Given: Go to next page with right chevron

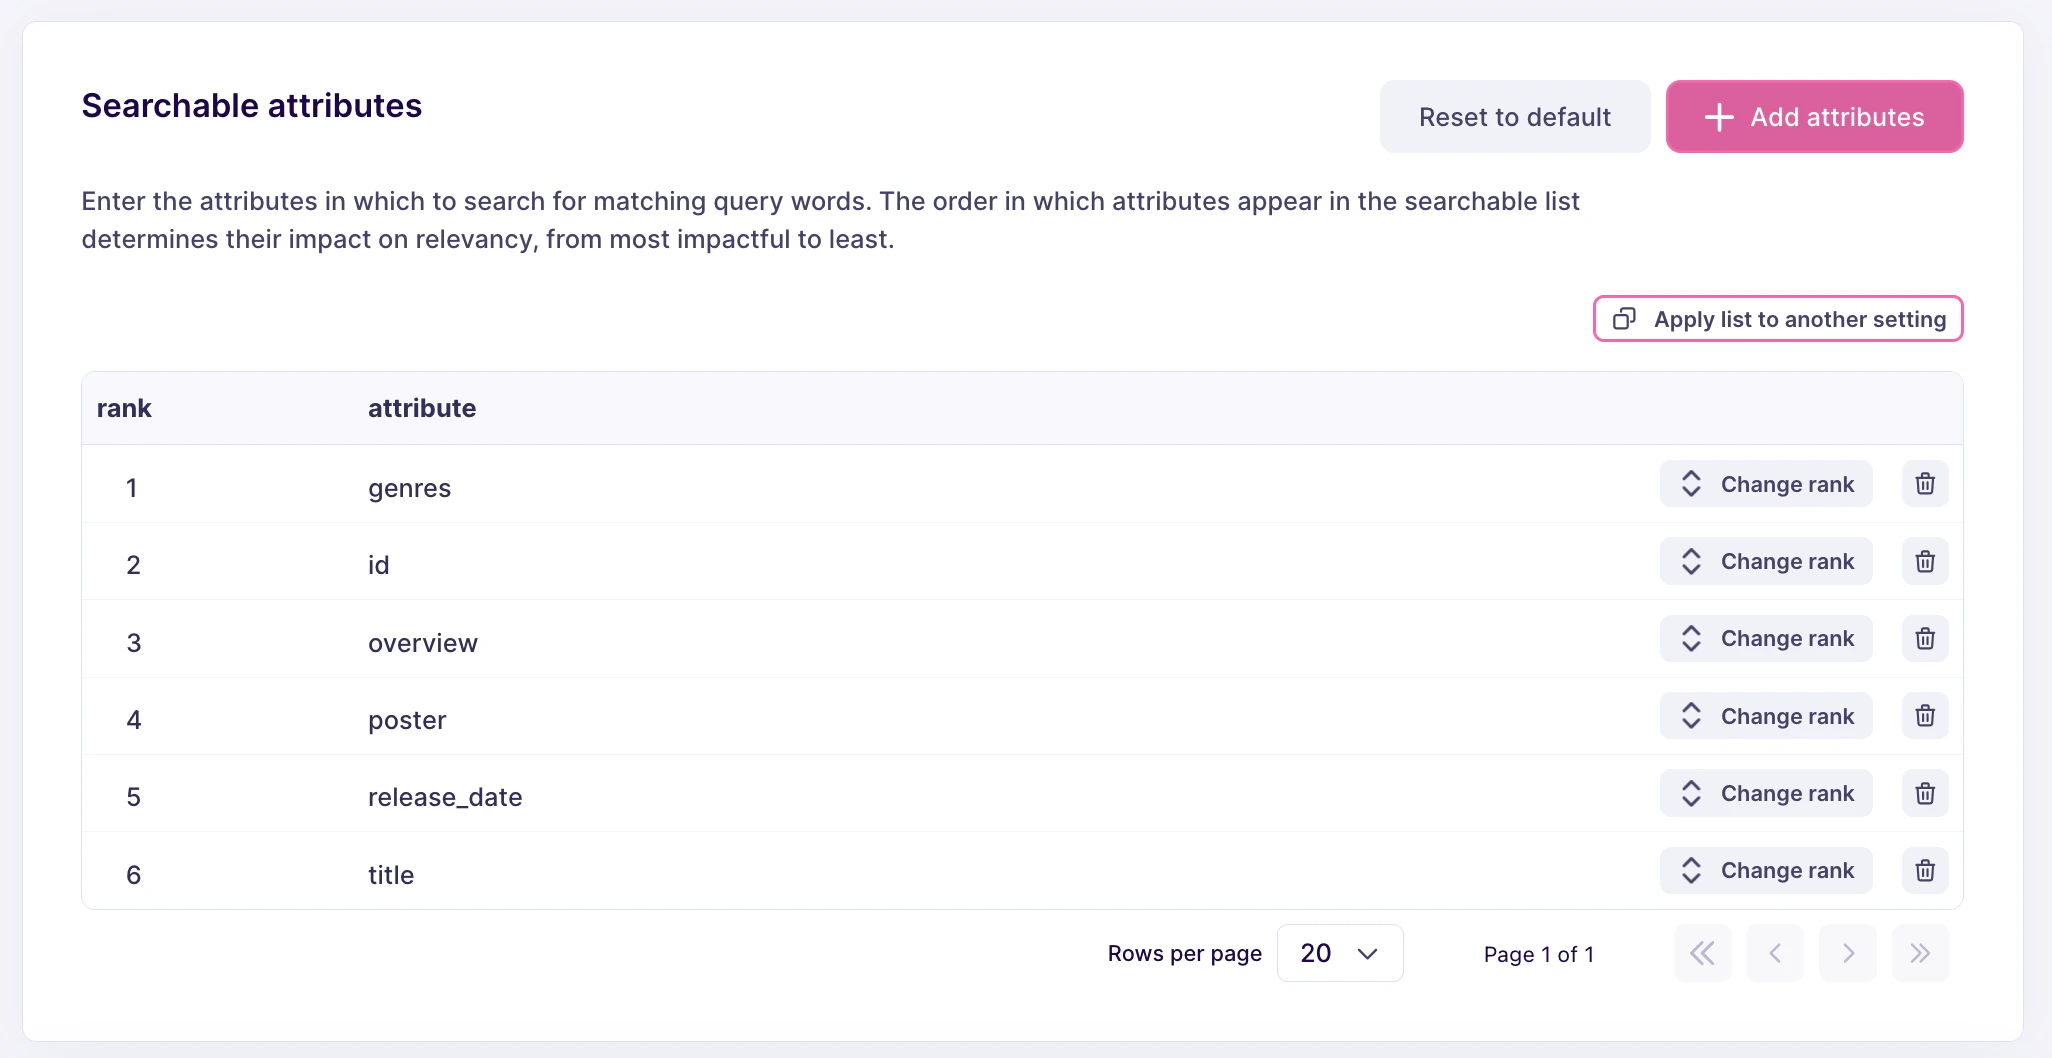Looking at the screenshot, I should 1847,953.
